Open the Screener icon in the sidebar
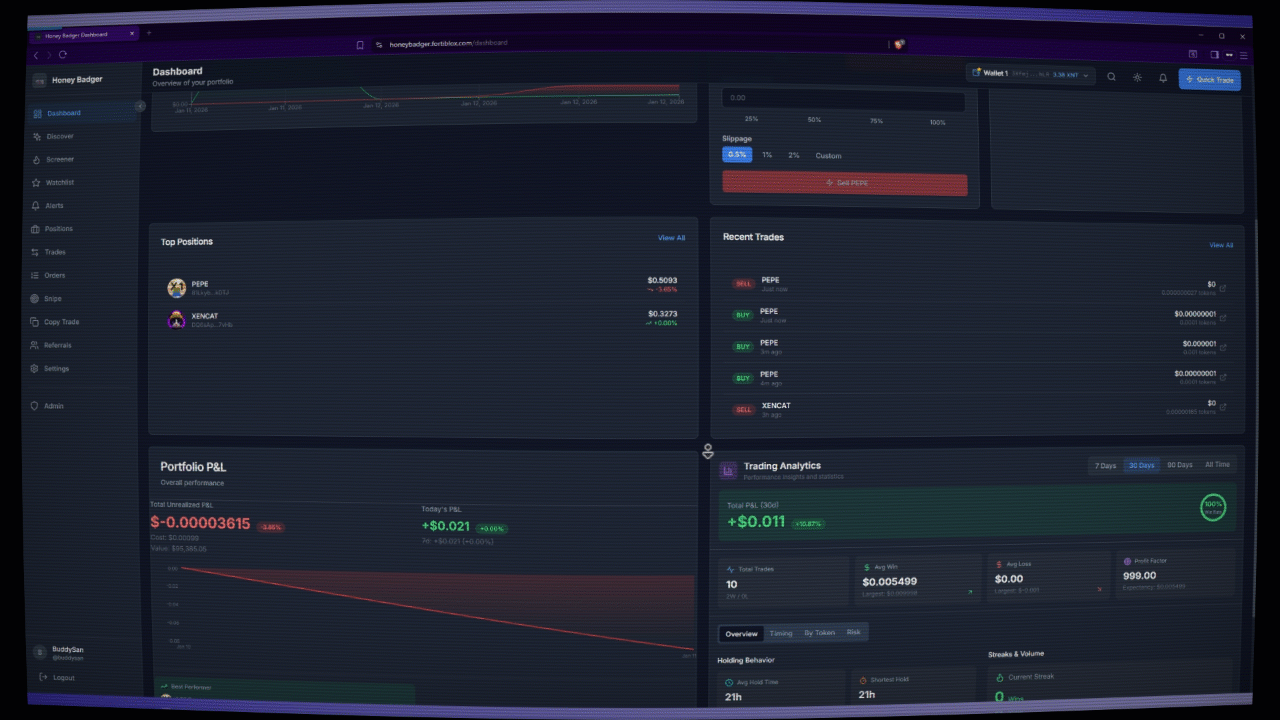The width and height of the screenshot is (1280, 720). click(38, 159)
